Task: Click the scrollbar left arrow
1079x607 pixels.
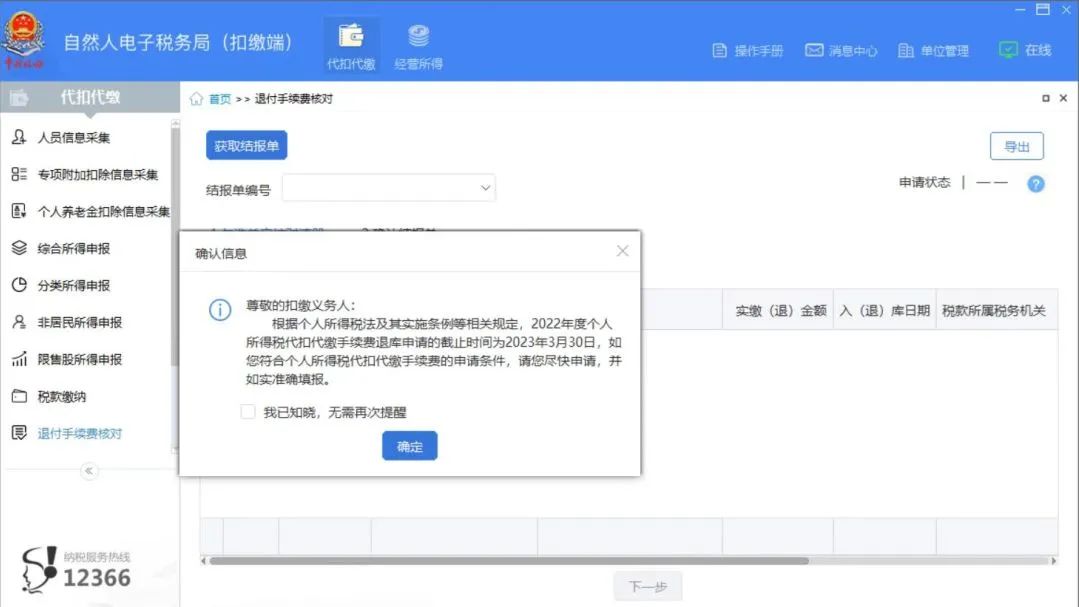Action: pyautogui.click(x=204, y=561)
